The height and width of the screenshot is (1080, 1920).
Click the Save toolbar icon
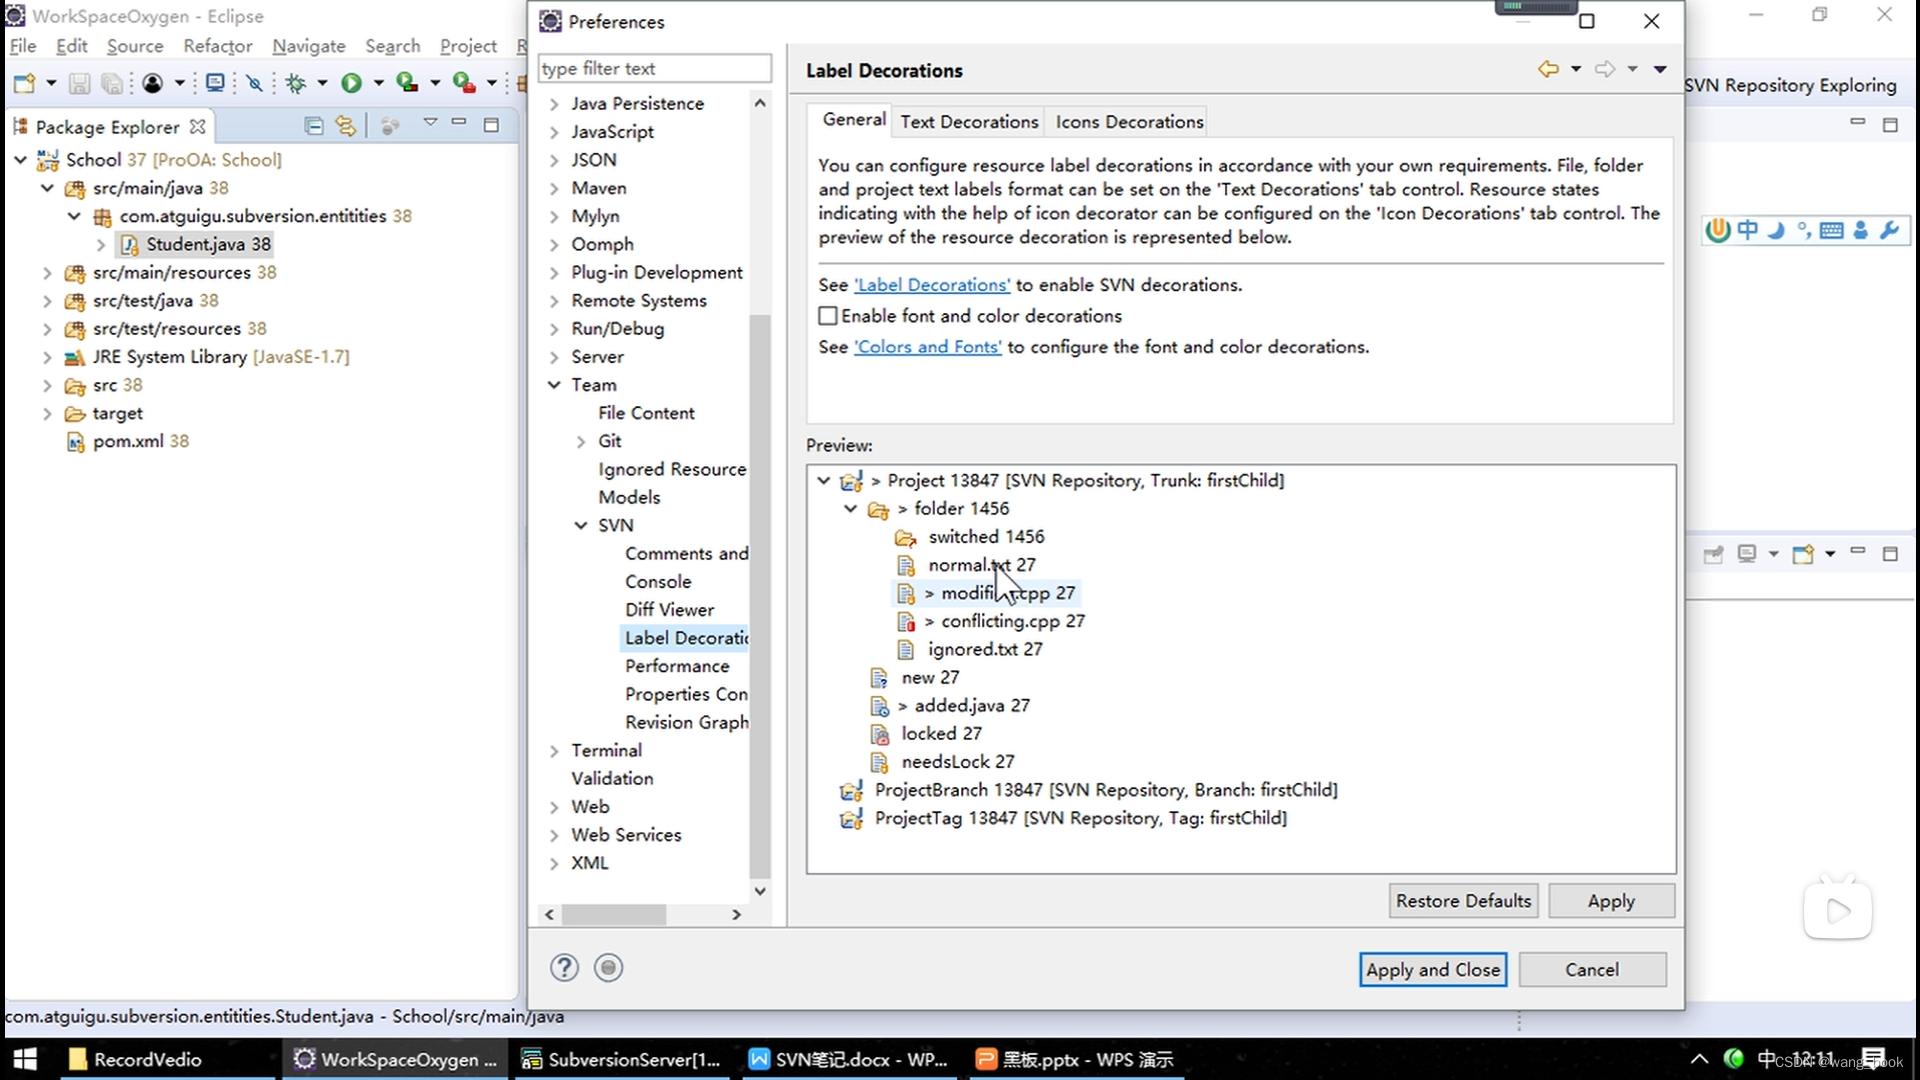79,83
